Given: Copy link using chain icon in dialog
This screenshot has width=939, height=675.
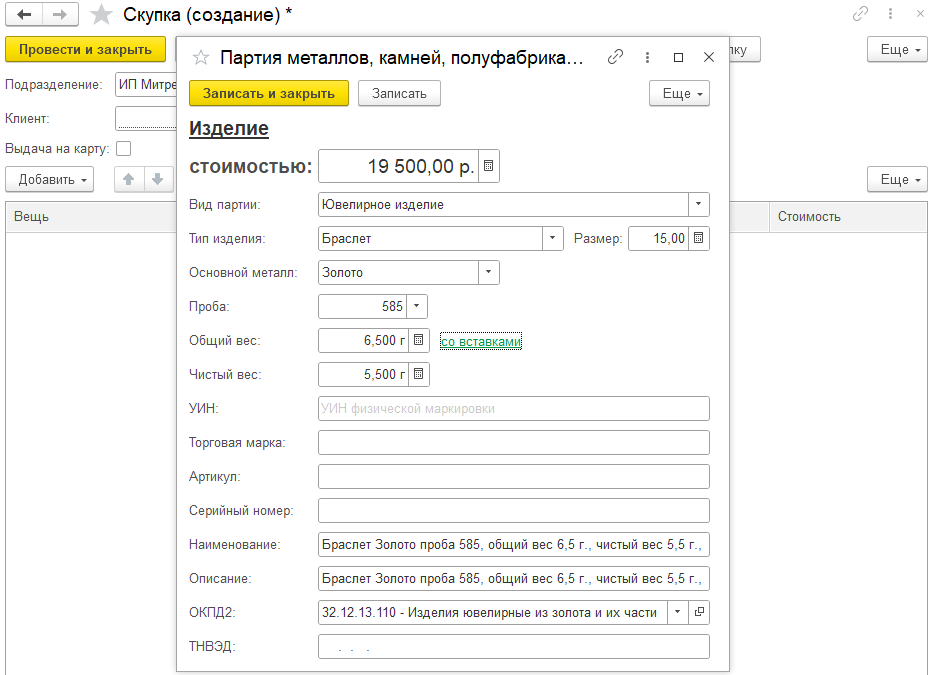Looking at the screenshot, I should pos(616,58).
